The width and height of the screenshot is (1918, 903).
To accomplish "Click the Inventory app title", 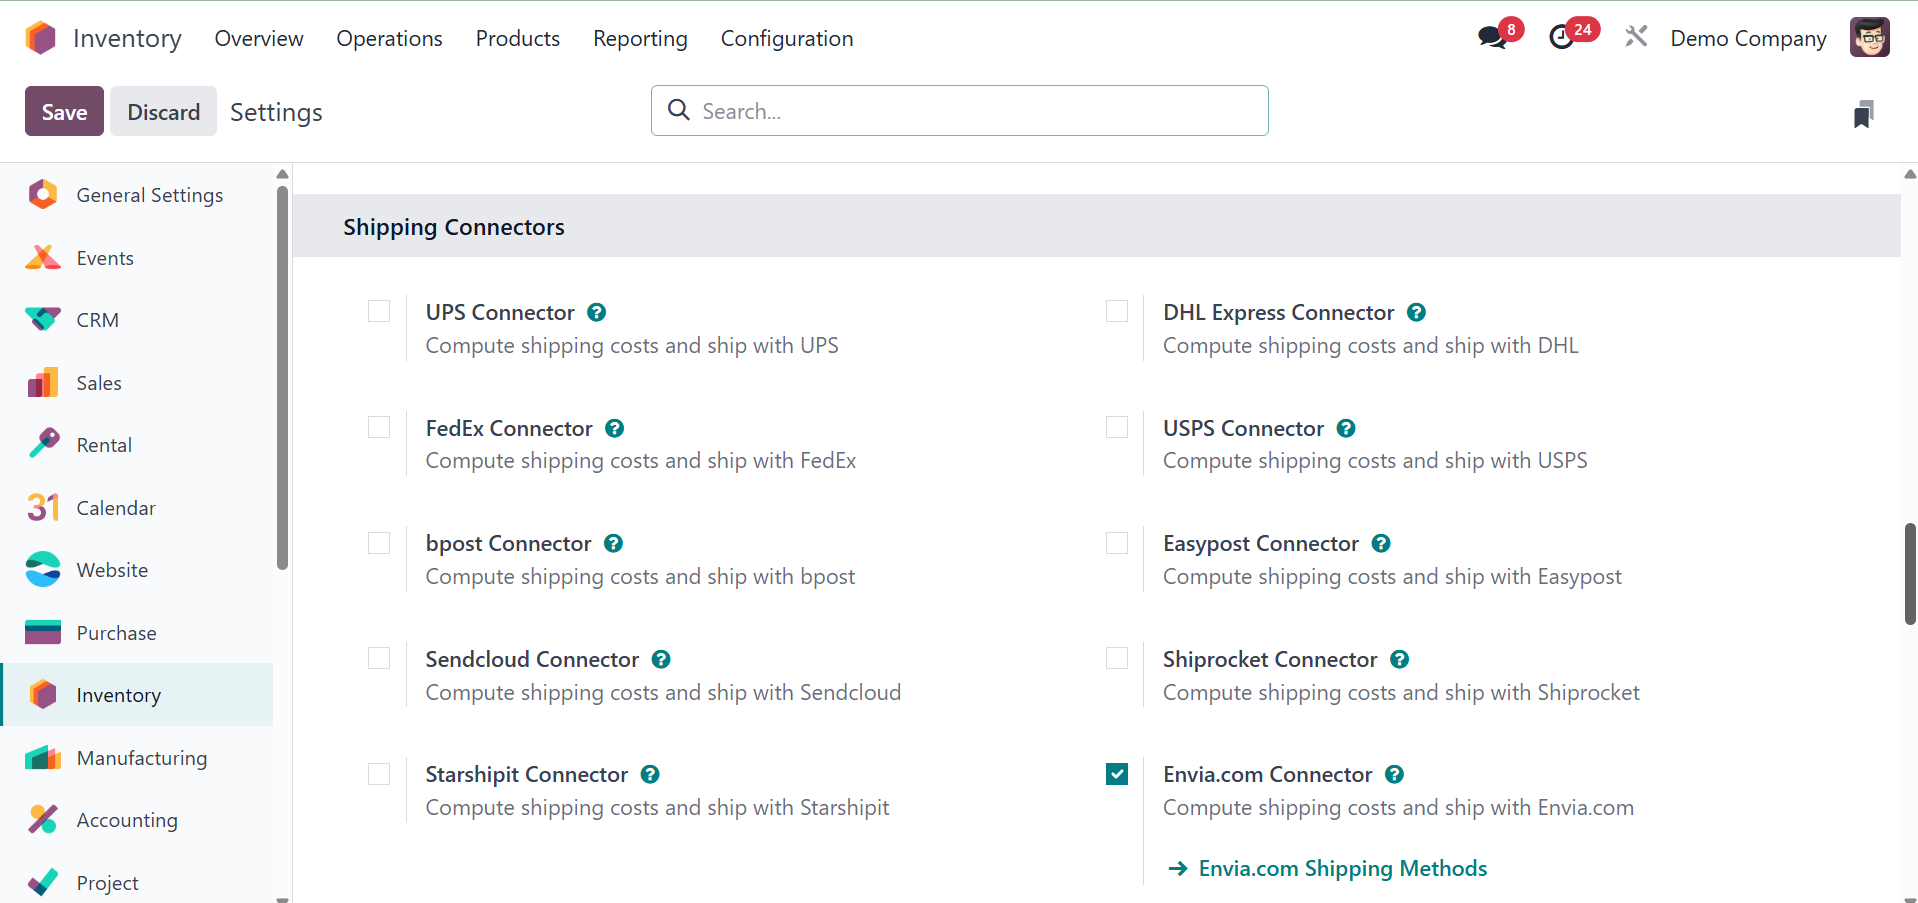I will [127, 38].
